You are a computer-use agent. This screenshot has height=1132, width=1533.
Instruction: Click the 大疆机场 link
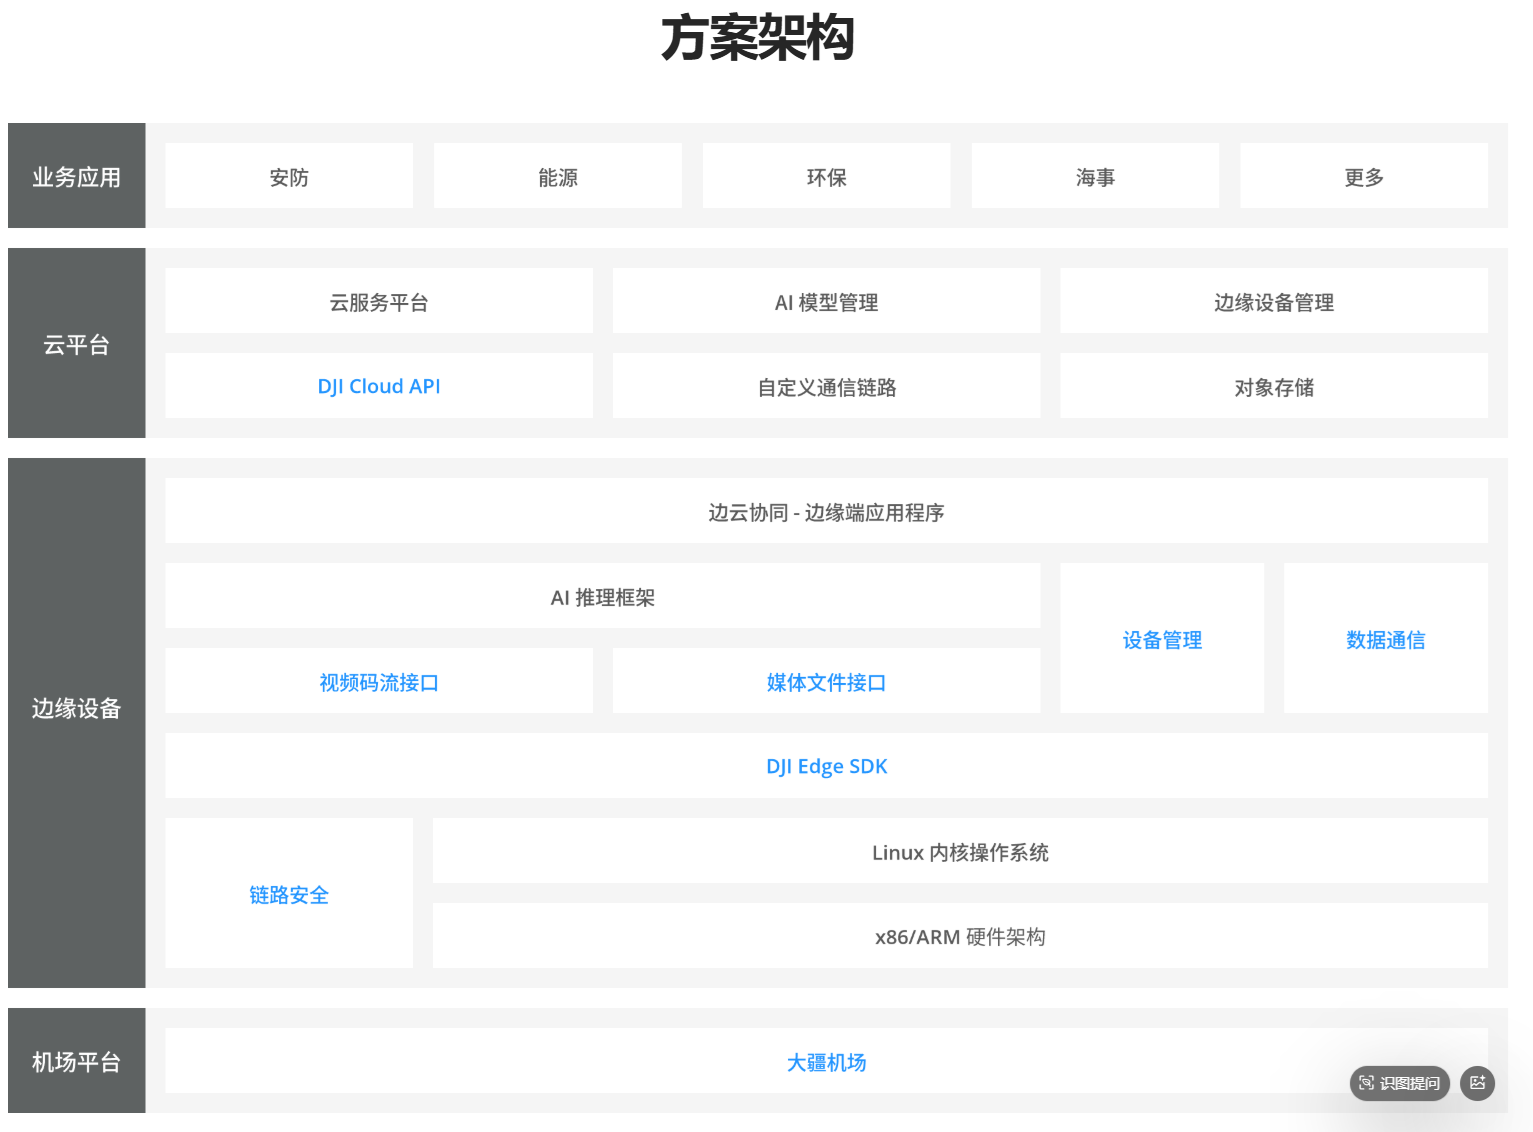(x=826, y=1062)
